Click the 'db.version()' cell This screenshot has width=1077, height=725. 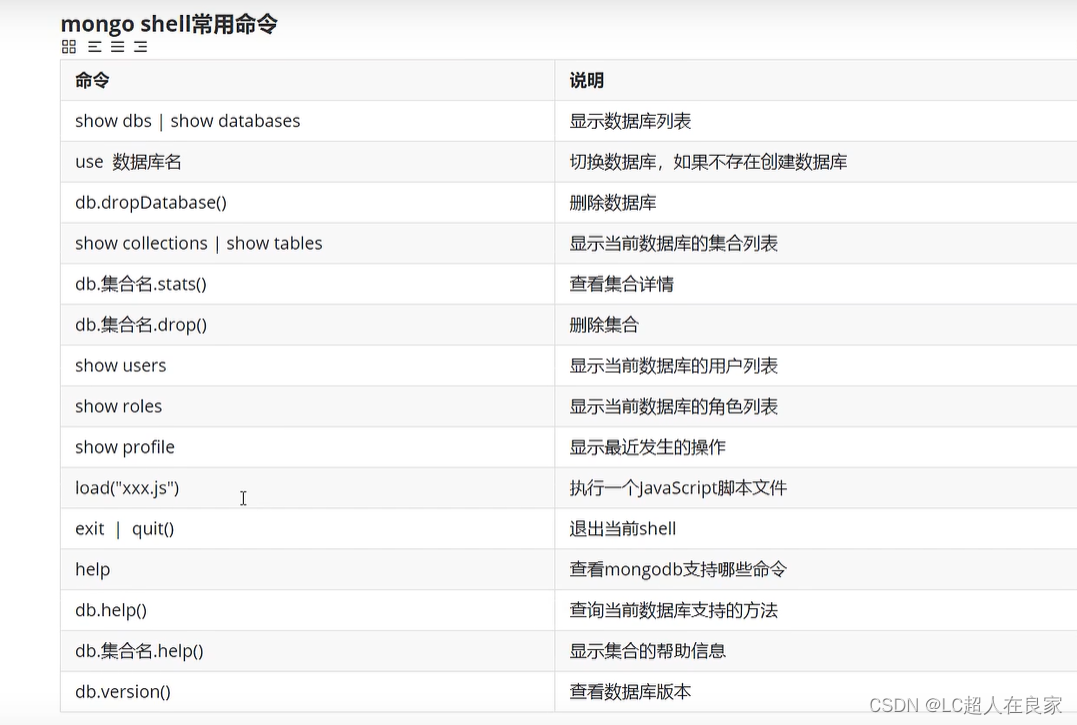[x=308, y=691]
